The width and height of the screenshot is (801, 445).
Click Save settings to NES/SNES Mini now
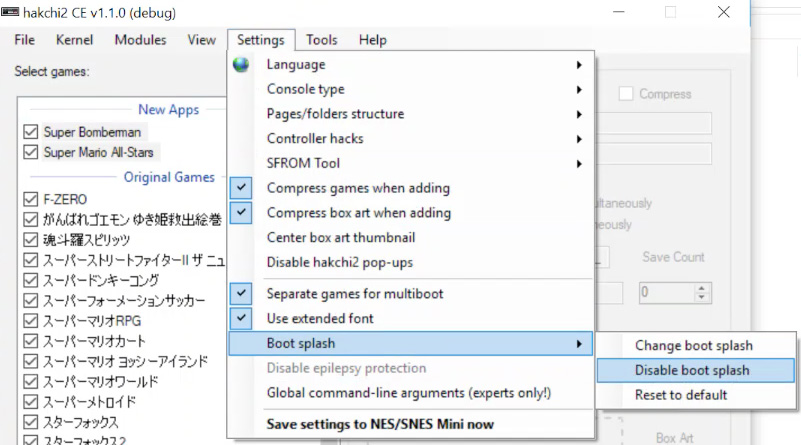411,424
